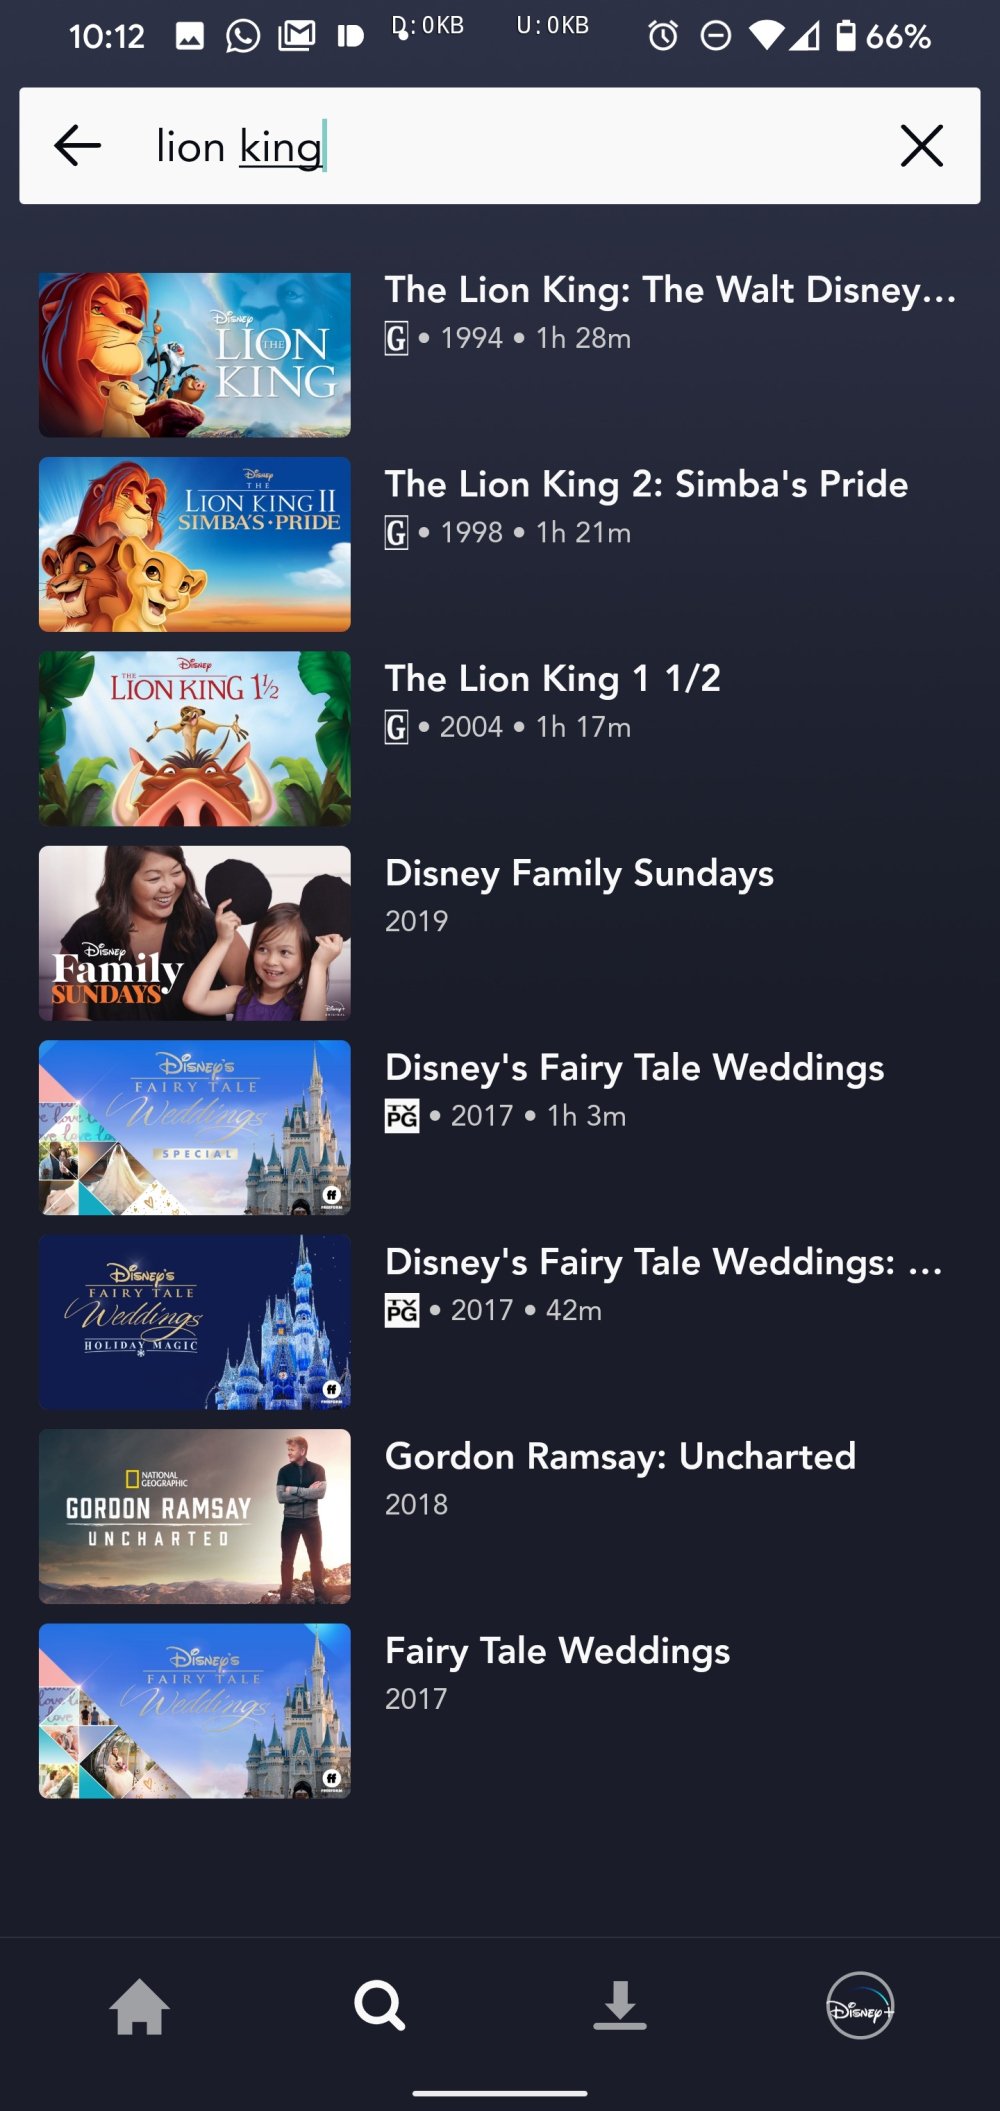Open Disney Family Sundays thumbnail
Image resolution: width=1000 pixels, height=2111 pixels.
tap(195, 933)
